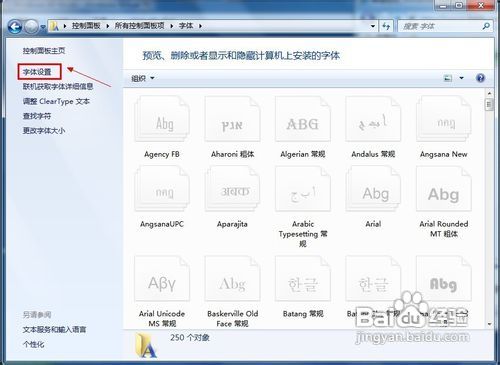
Task: Click the scroll up arrow of font list
Action: coord(489,93)
